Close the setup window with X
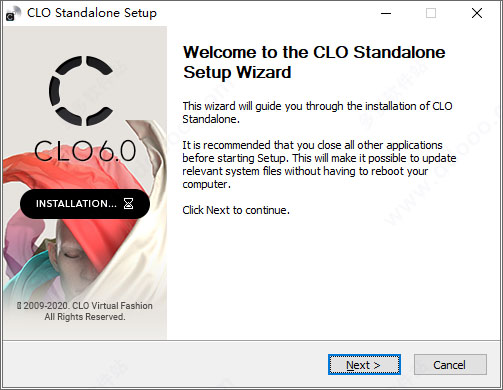Screen dimensions: 503x390 (x=477, y=13)
